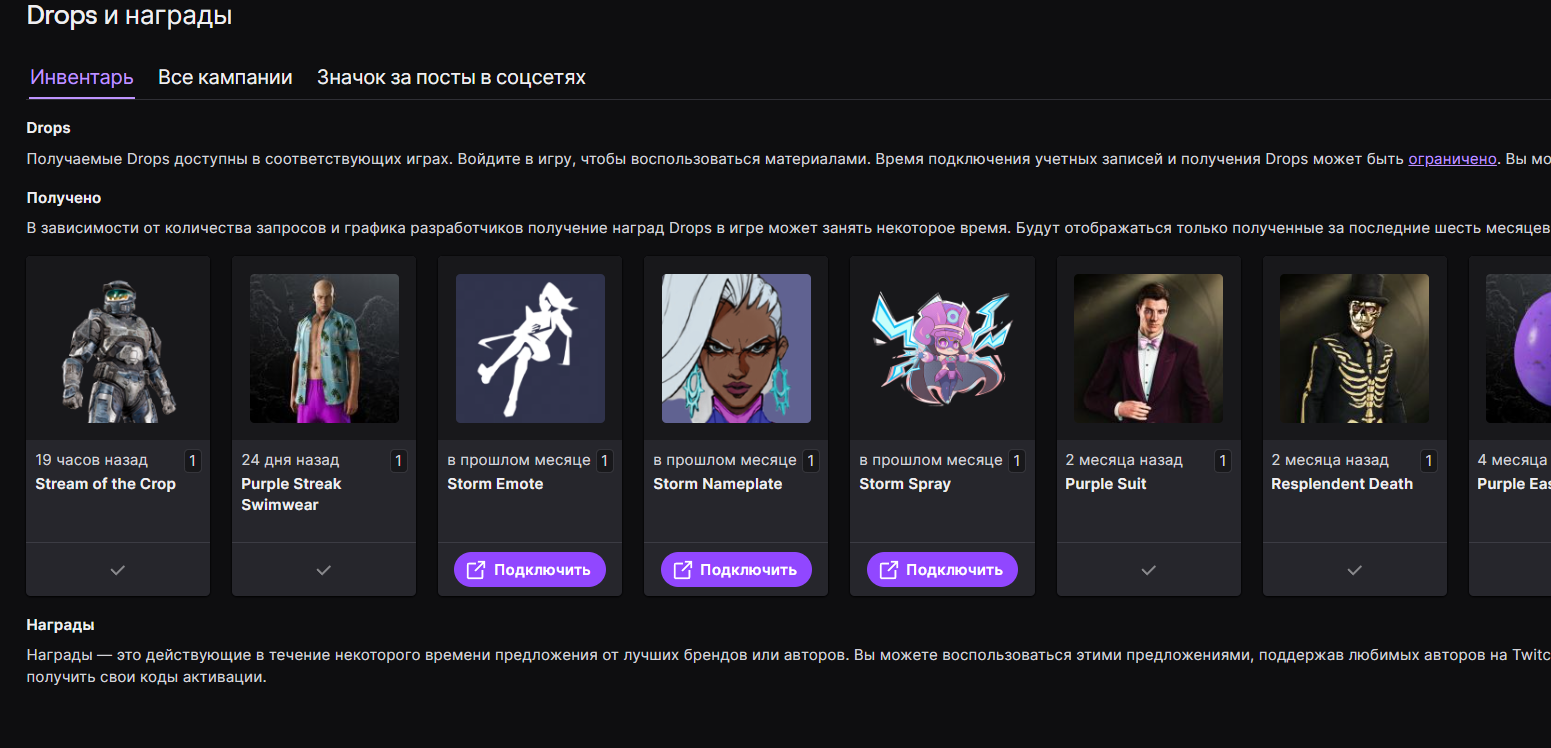This screenshot has height=748, width=1551.
Task: Click the count badge on Storm Emote
Action: point(605,461)
